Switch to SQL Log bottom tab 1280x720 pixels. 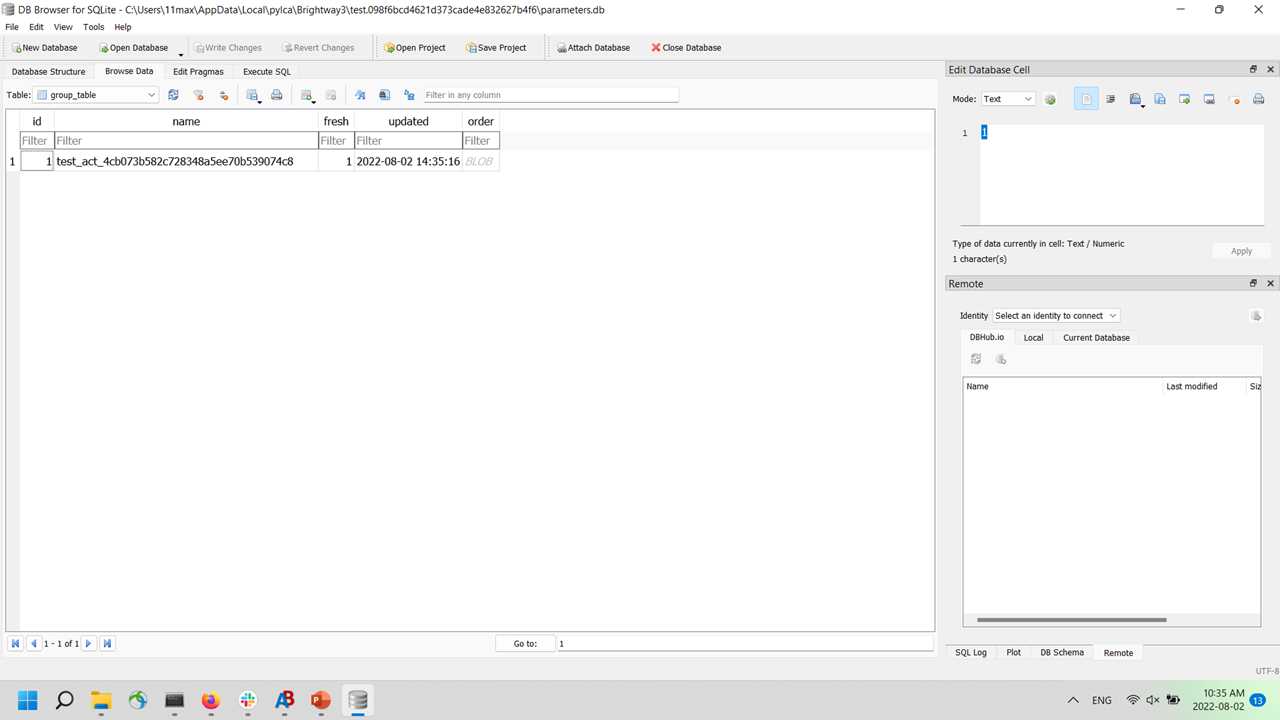click(971, 653)
